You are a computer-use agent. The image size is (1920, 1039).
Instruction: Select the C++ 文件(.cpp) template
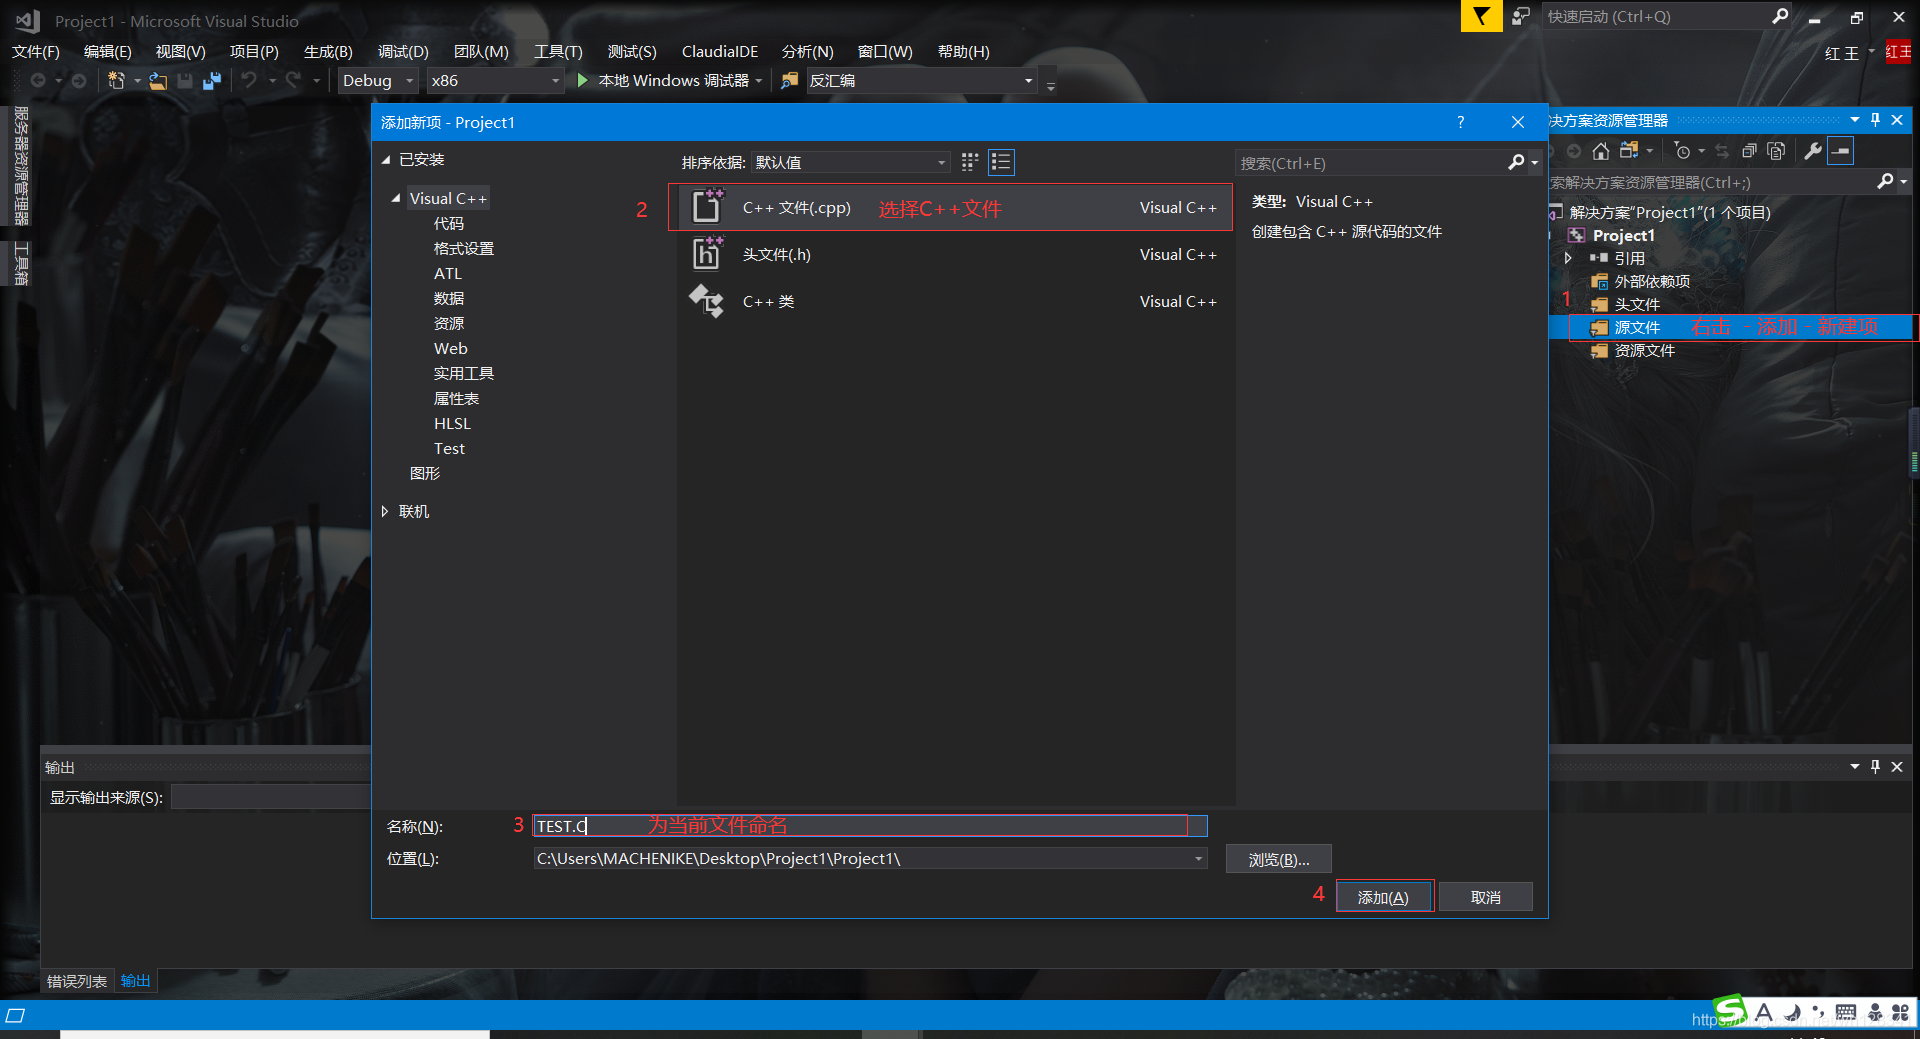[x=950, y=207]
